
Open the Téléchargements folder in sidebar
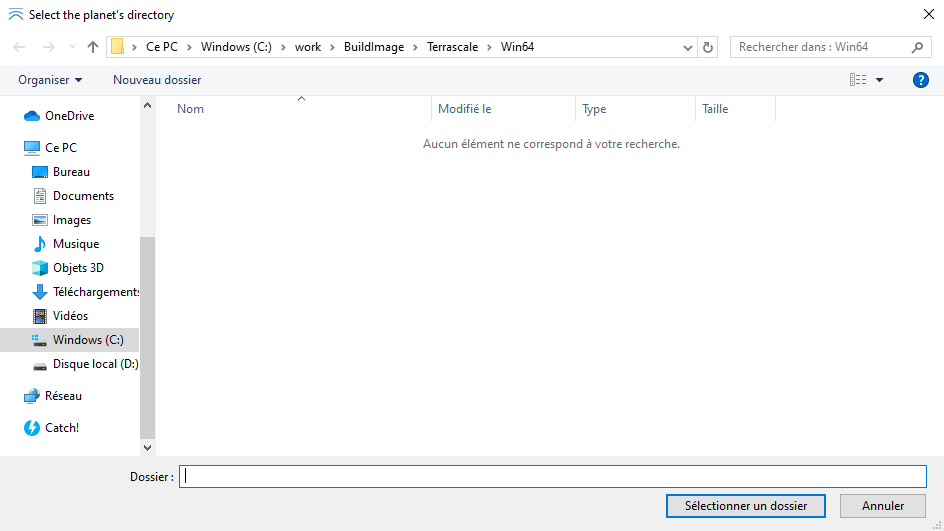[95, 292]
